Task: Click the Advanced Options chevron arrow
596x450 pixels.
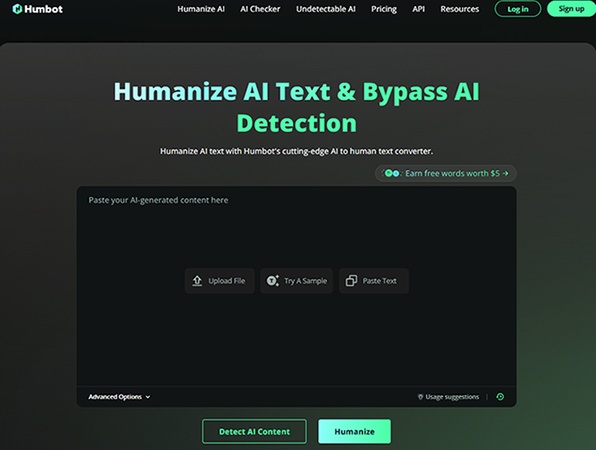Action: tap(148, 397)
